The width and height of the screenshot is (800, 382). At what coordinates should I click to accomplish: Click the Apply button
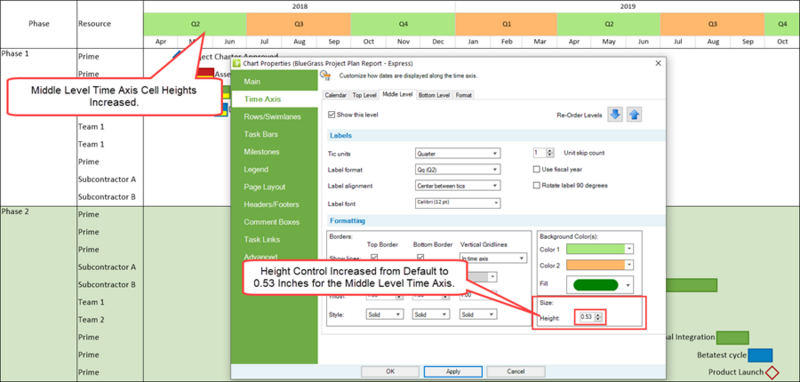453,372
